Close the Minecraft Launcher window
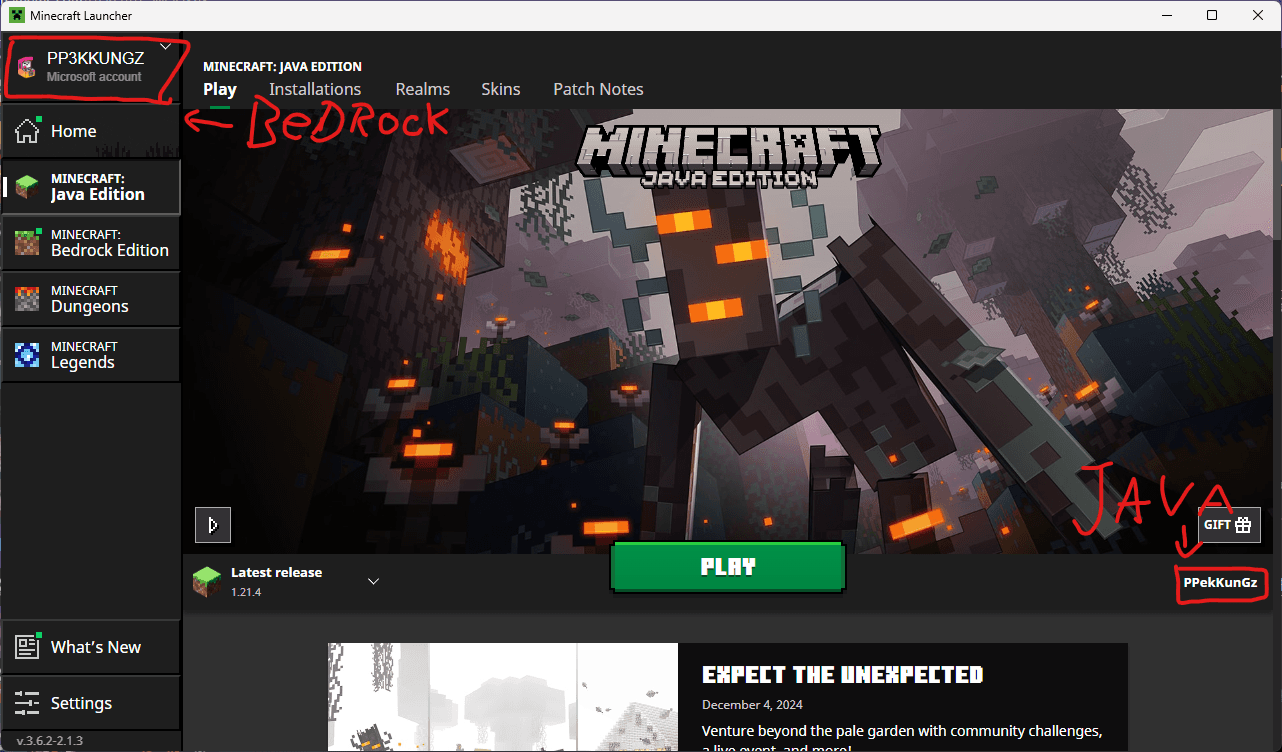The height and width of the screenshot is (752, 1282). coord(1258,16)
